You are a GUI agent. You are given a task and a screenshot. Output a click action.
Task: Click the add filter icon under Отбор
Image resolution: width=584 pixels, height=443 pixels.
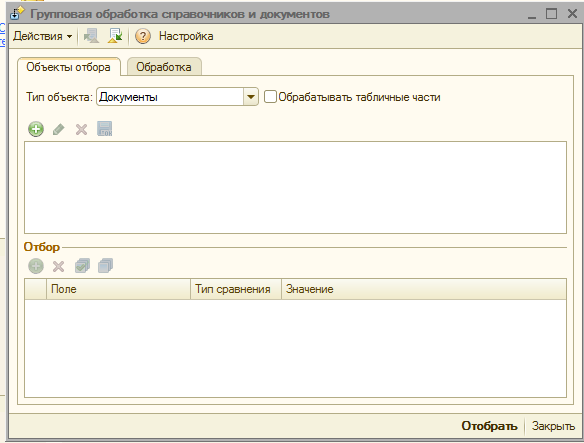point(36,266)
